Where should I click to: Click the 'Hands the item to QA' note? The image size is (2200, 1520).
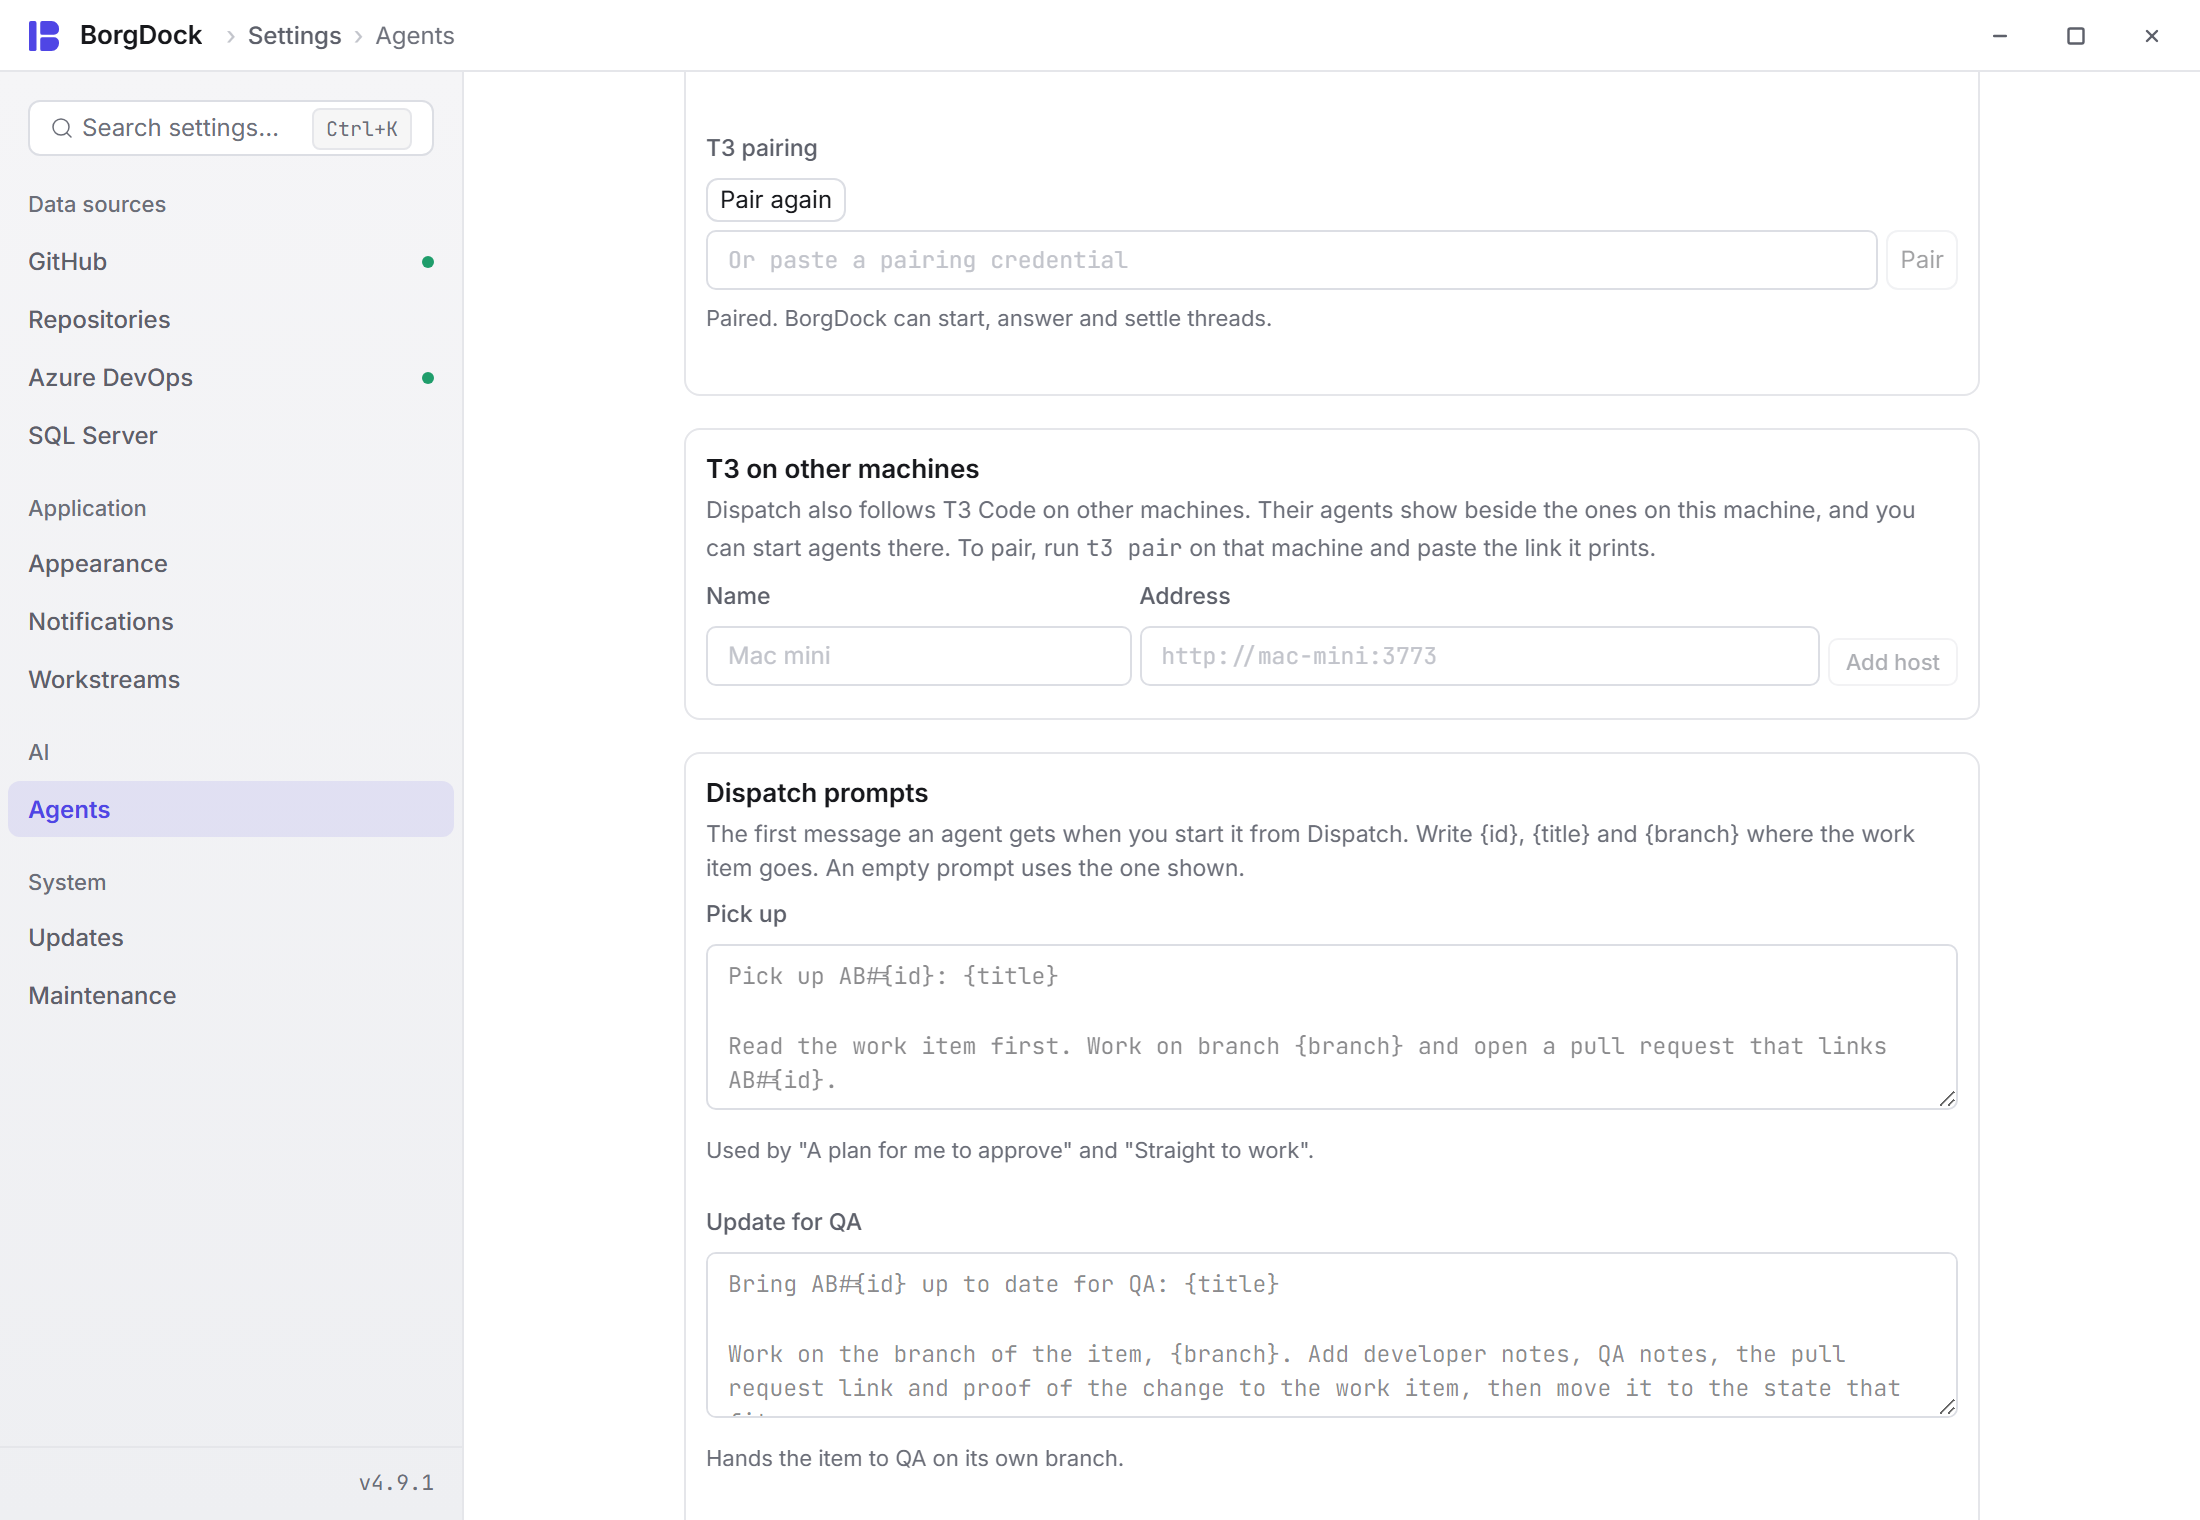[915, 1459]
